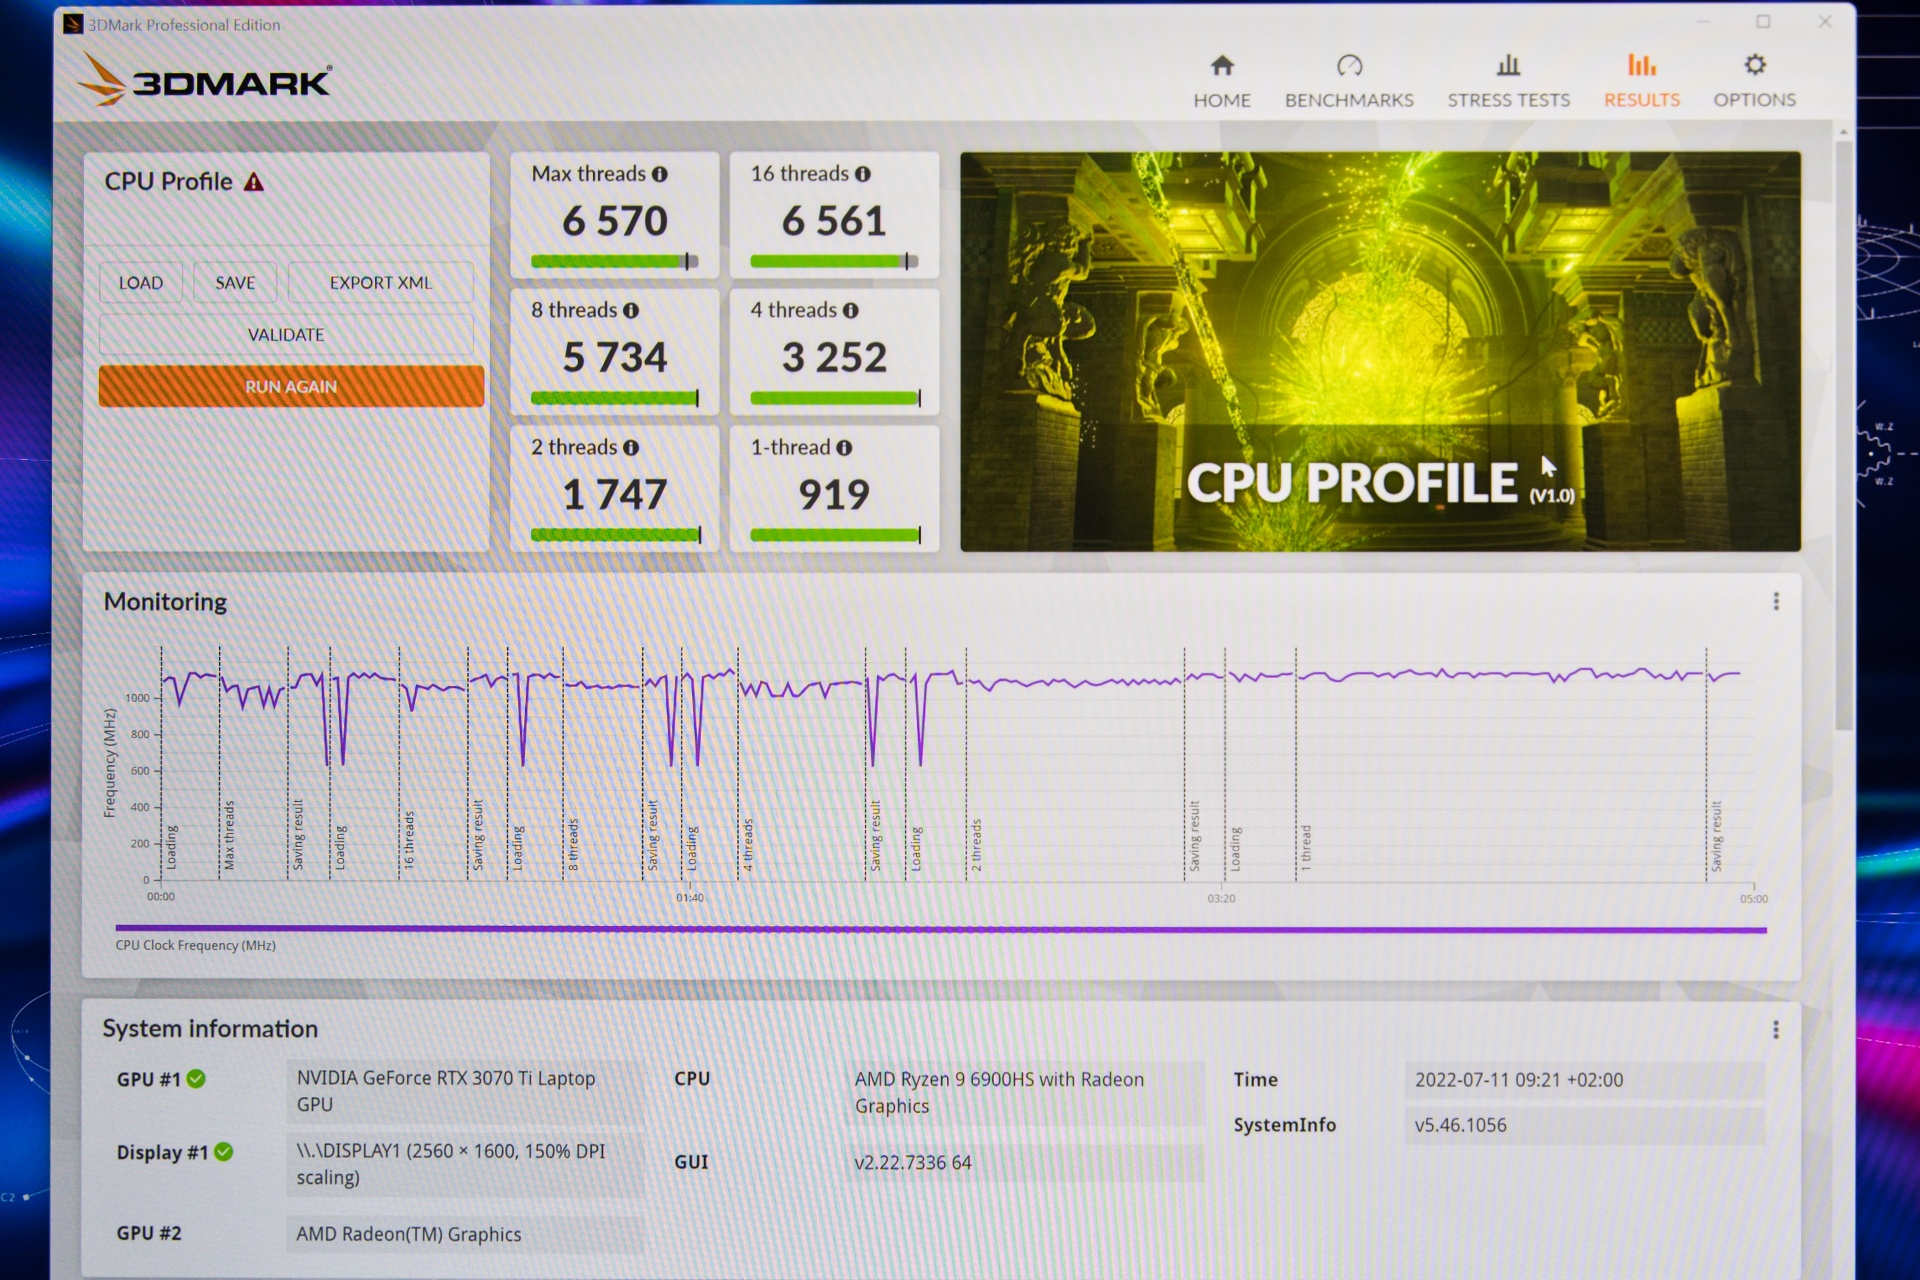Click info icon beside 4 threads
1920x1280 pixels.
coord(851,311)
